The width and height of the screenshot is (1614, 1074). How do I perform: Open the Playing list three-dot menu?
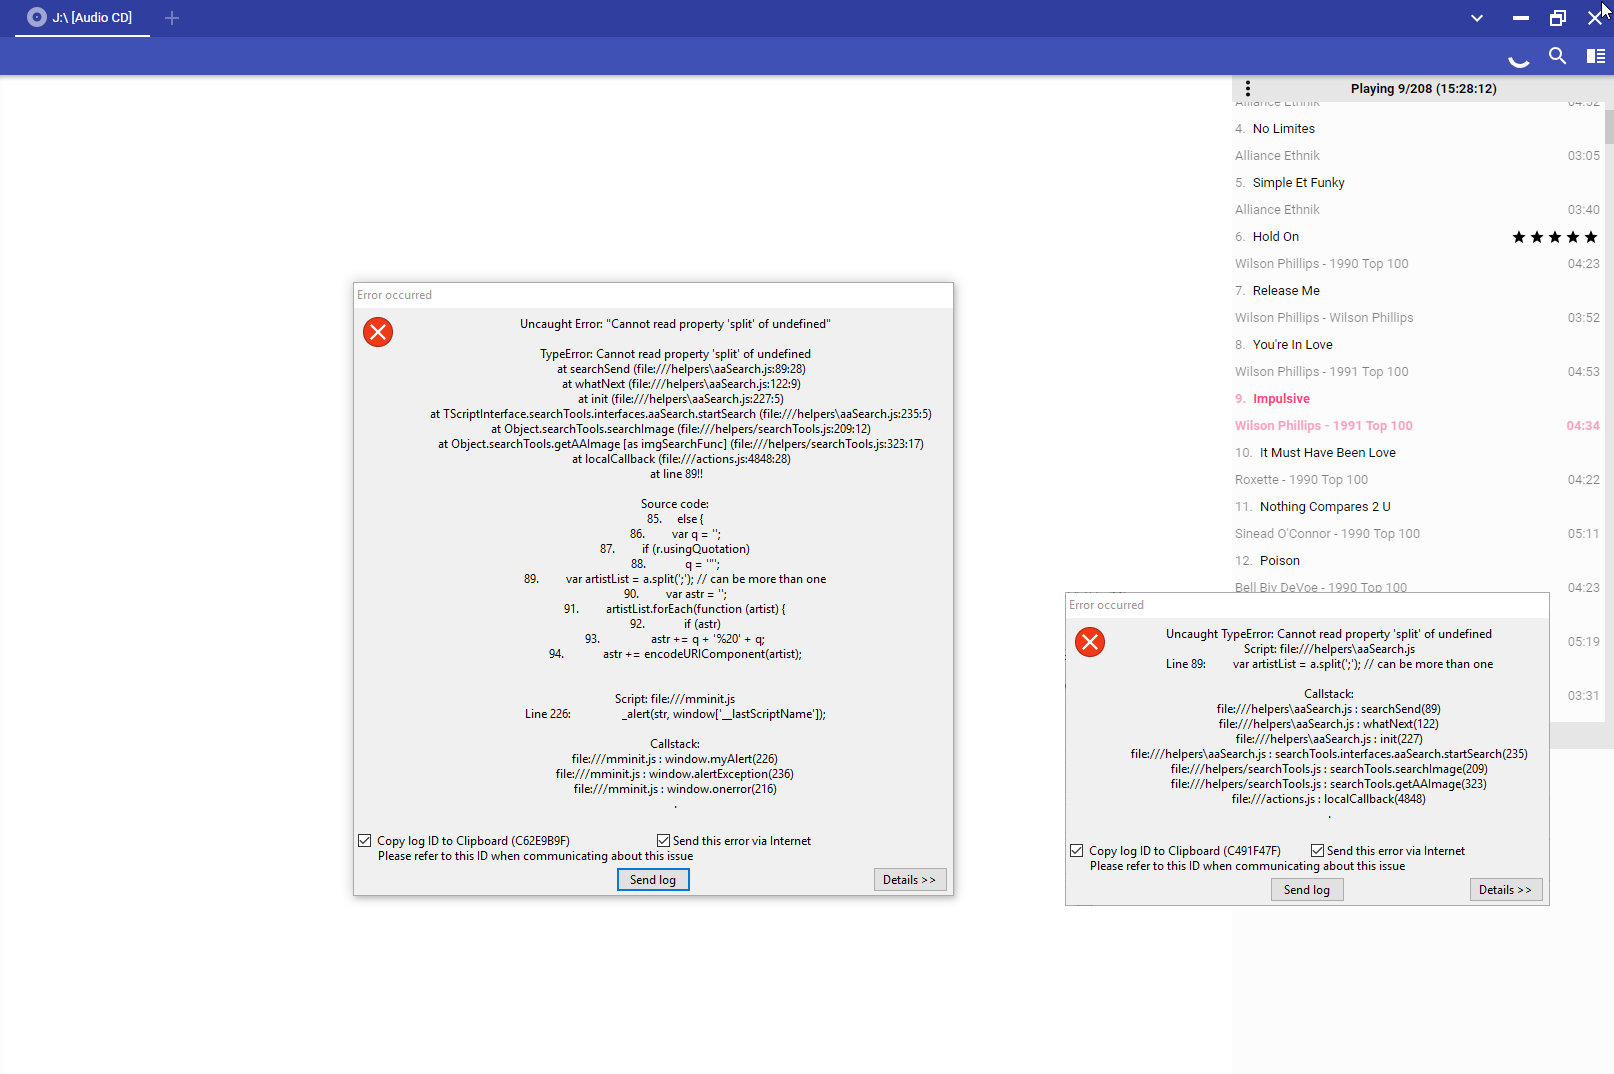pyautogui.click(x=1247, y=89)
